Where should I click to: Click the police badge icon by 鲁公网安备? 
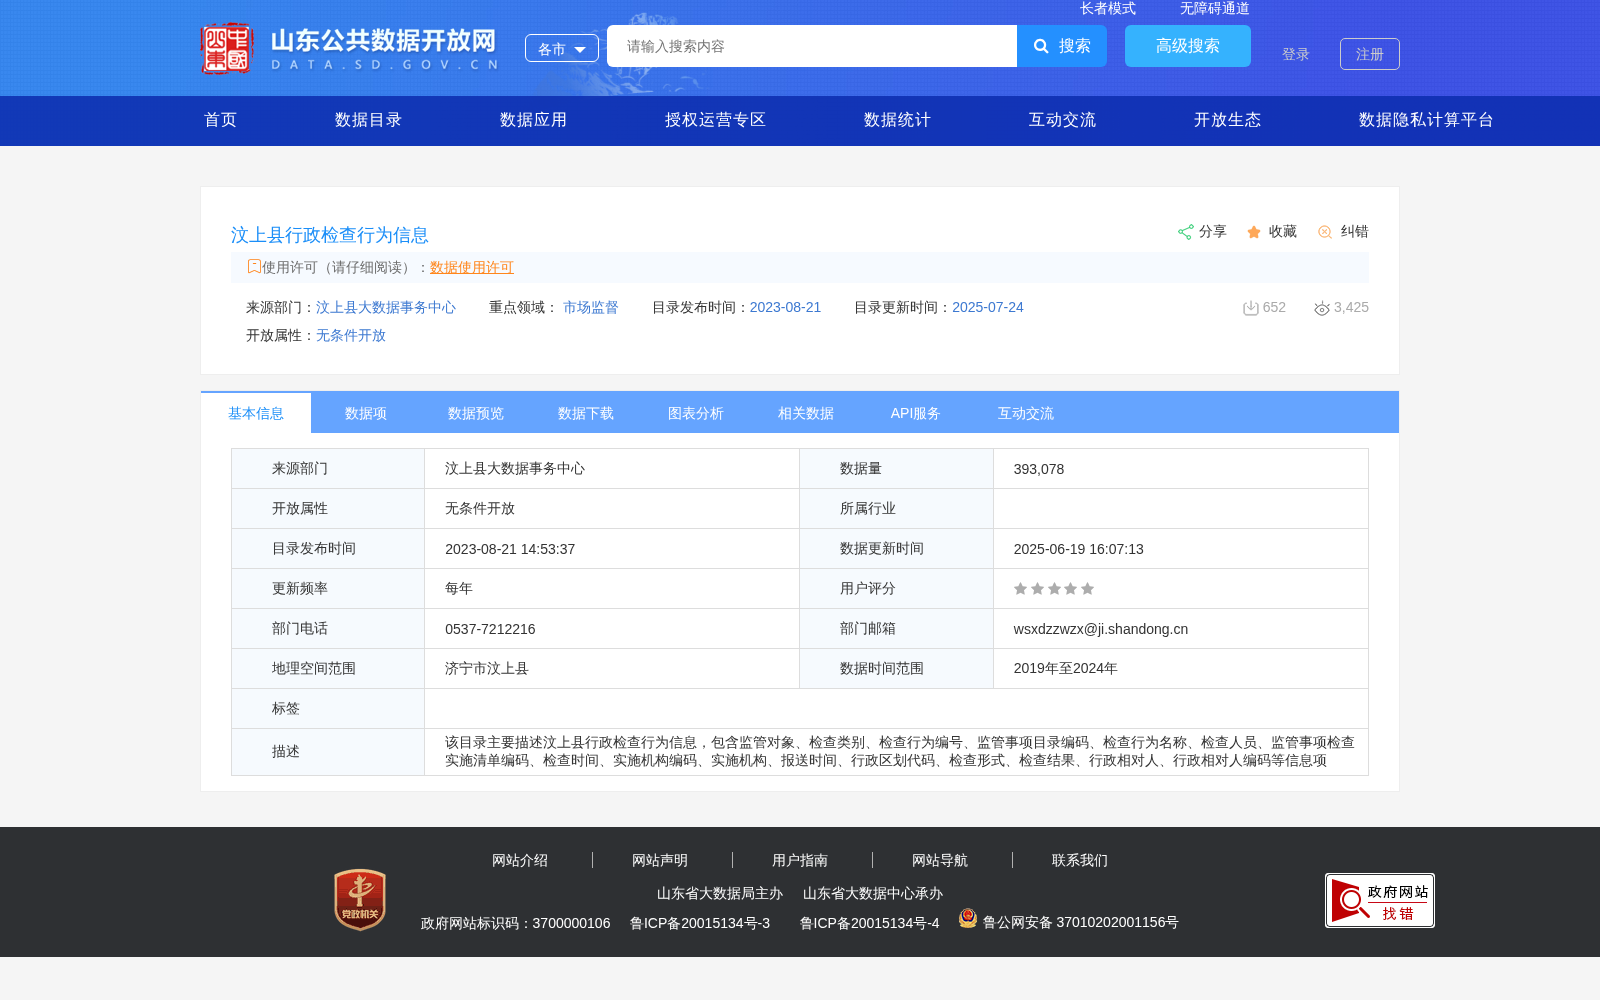click(x=968, y=918)
